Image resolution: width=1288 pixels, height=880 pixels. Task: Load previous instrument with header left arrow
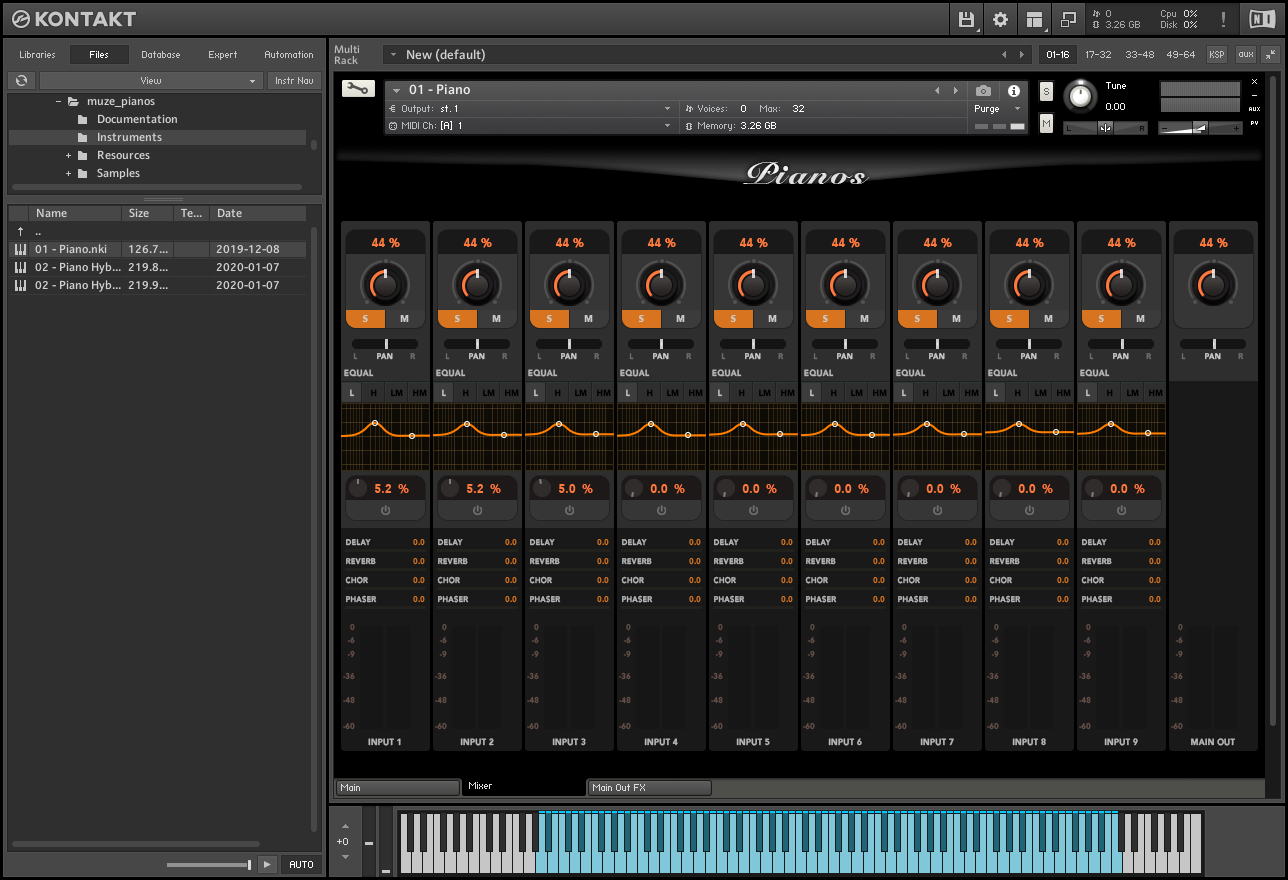pyautogui.click(x=937, y=90)
